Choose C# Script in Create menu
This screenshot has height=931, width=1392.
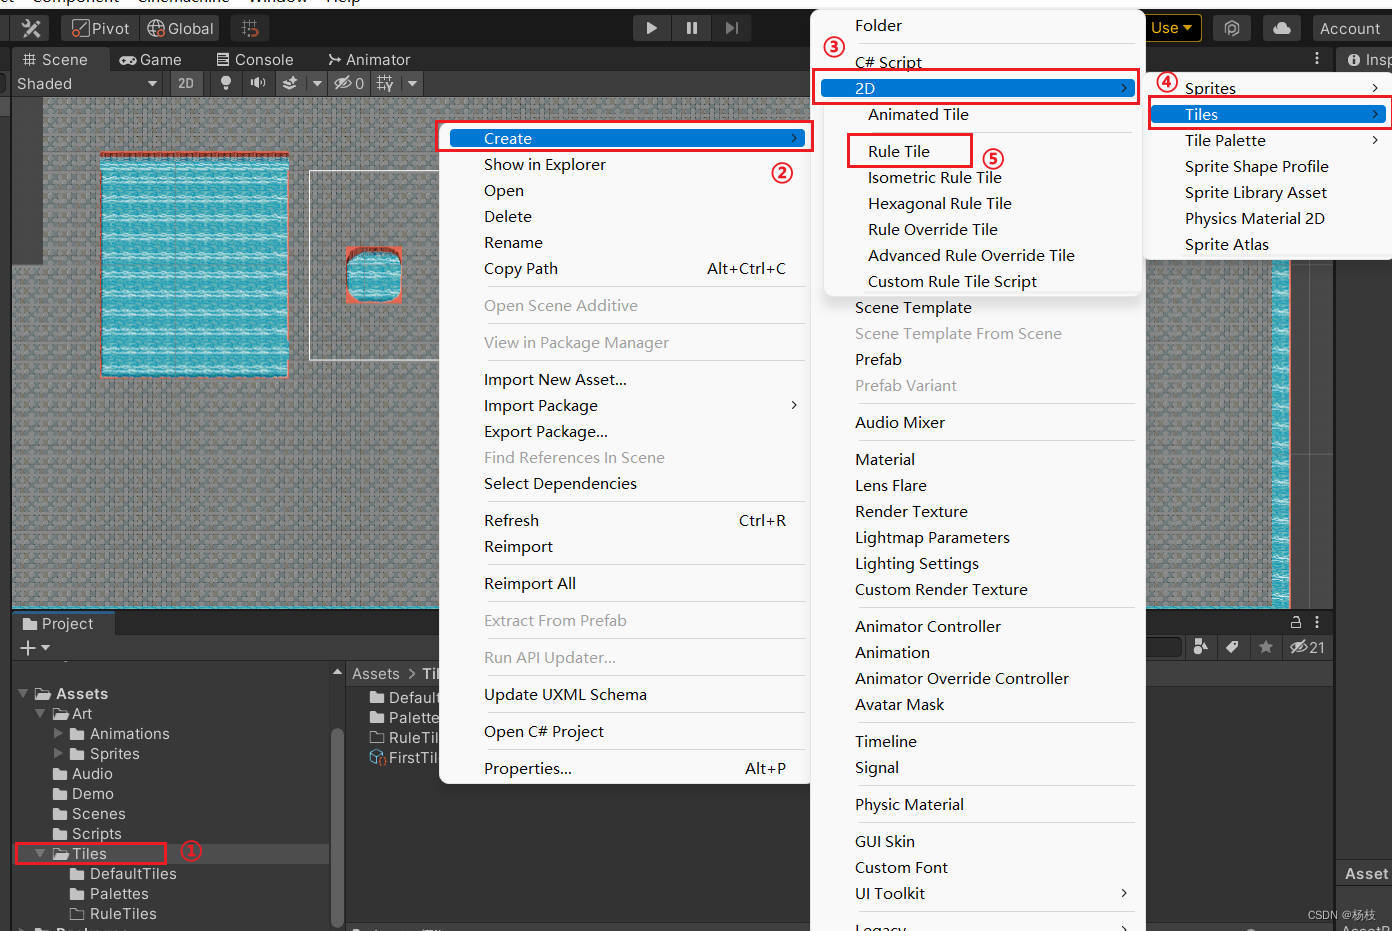[x=888, y=62]
